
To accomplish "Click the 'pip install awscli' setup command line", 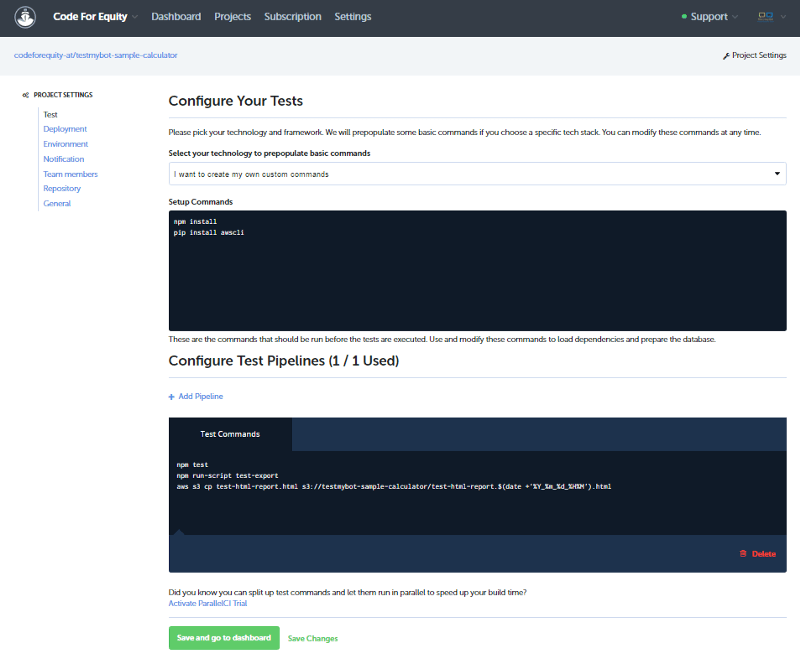I will pyautogui.click(x=209, y=233).
